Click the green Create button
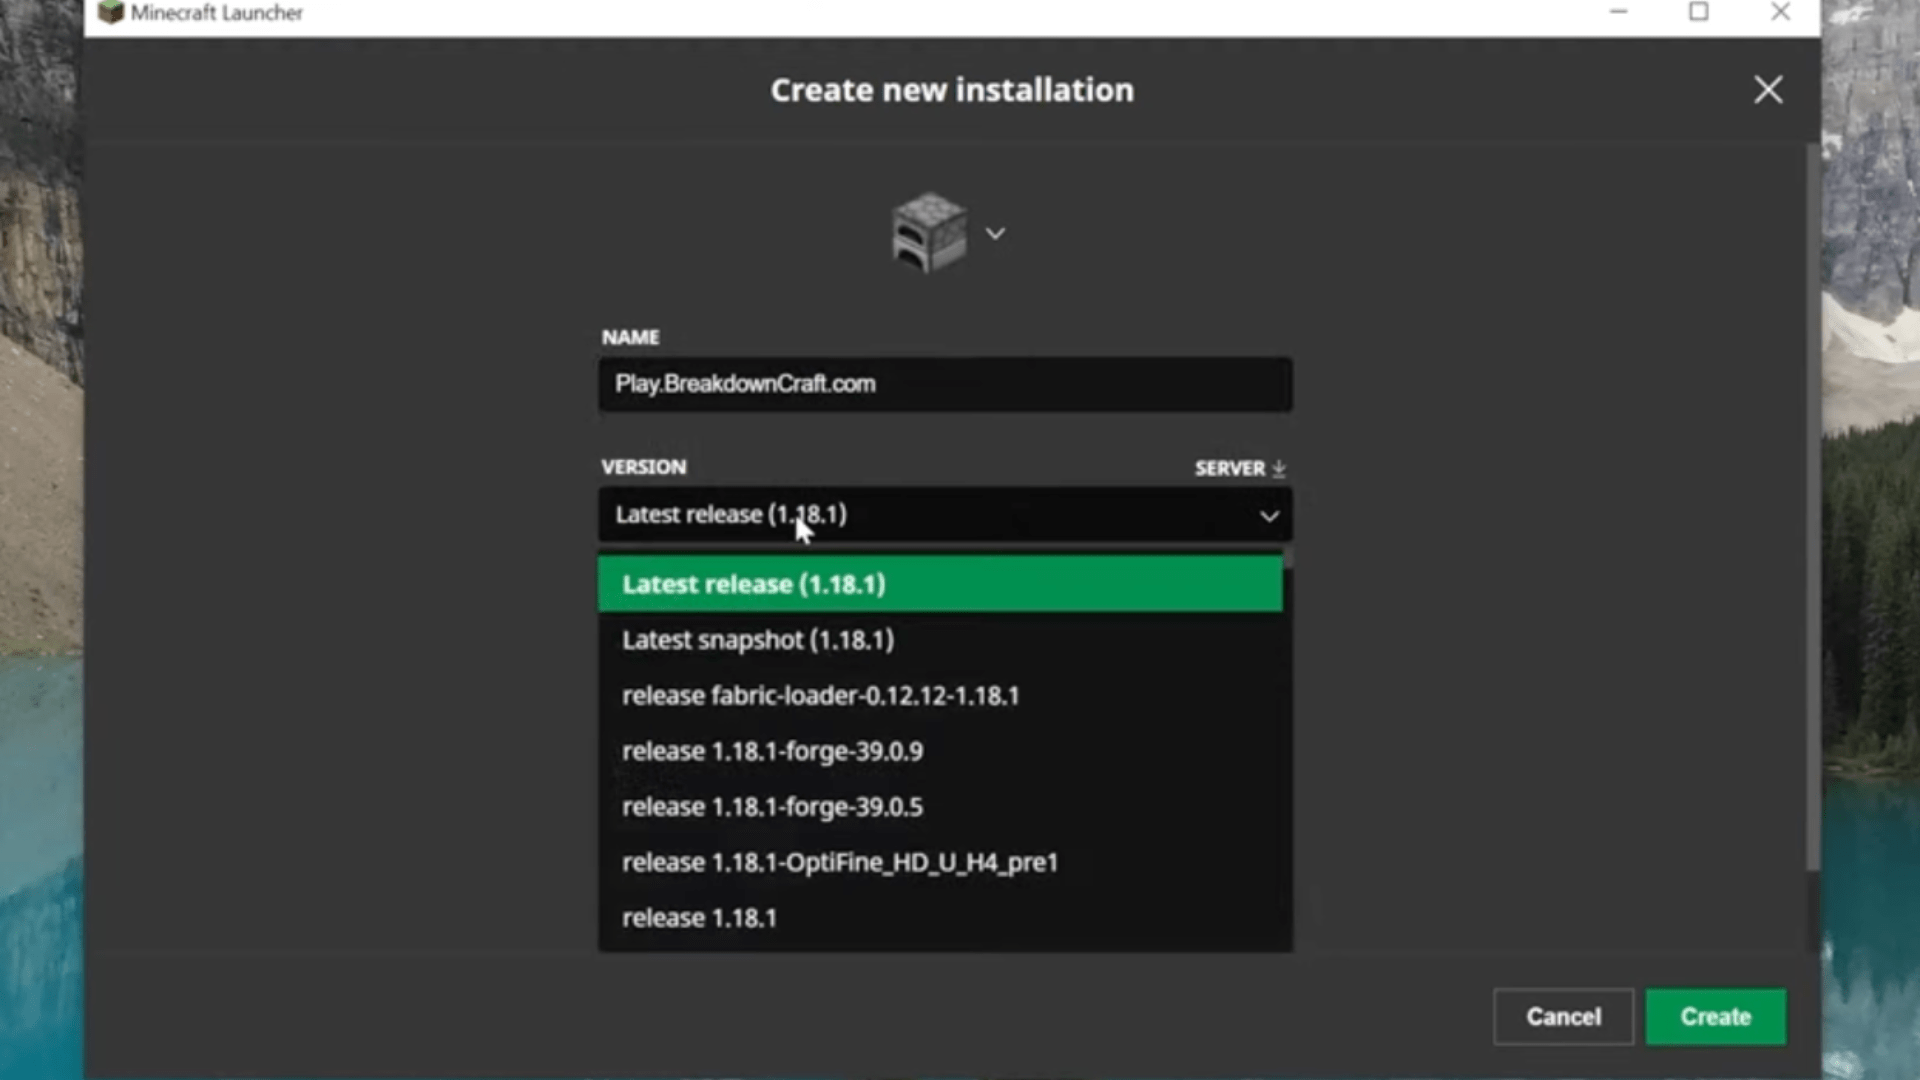The image size is (1920, 1080). 1716,1017
